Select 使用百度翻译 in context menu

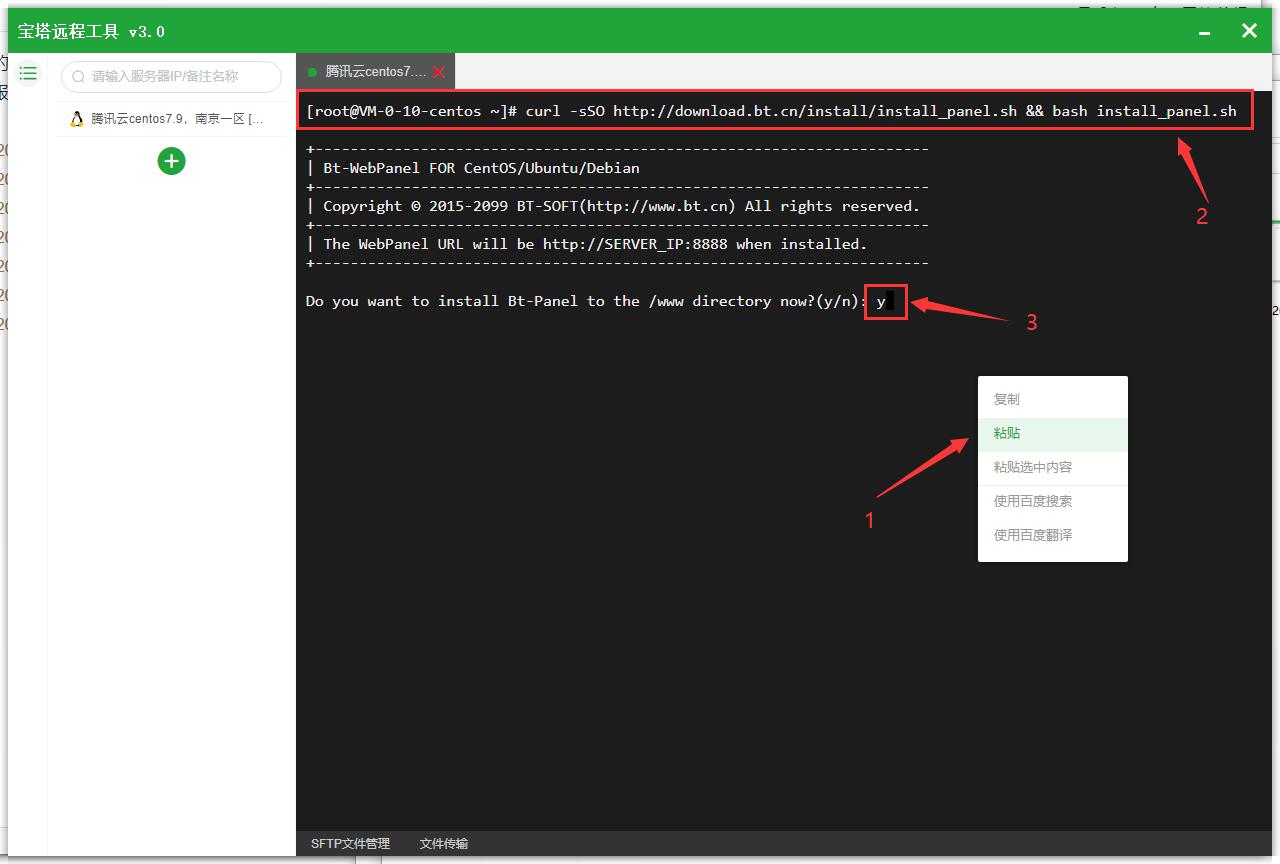coord(1032,535)
